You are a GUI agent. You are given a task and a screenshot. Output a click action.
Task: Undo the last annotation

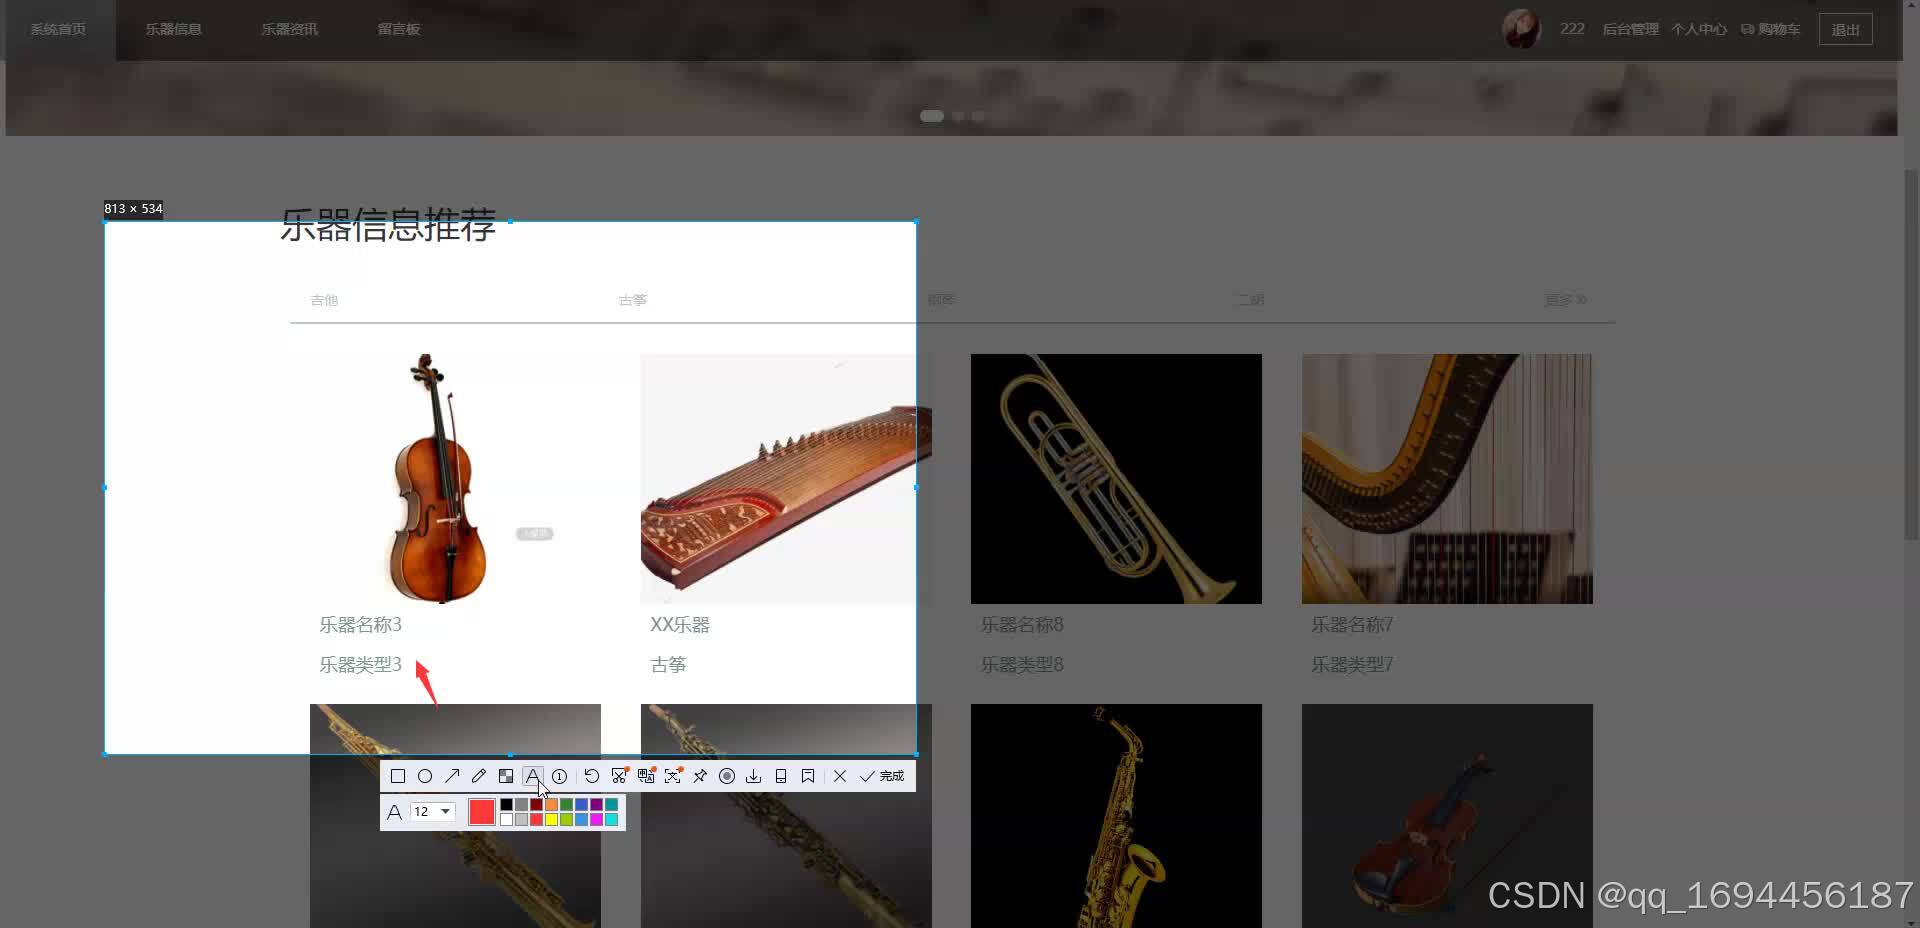tap(592, 776)
